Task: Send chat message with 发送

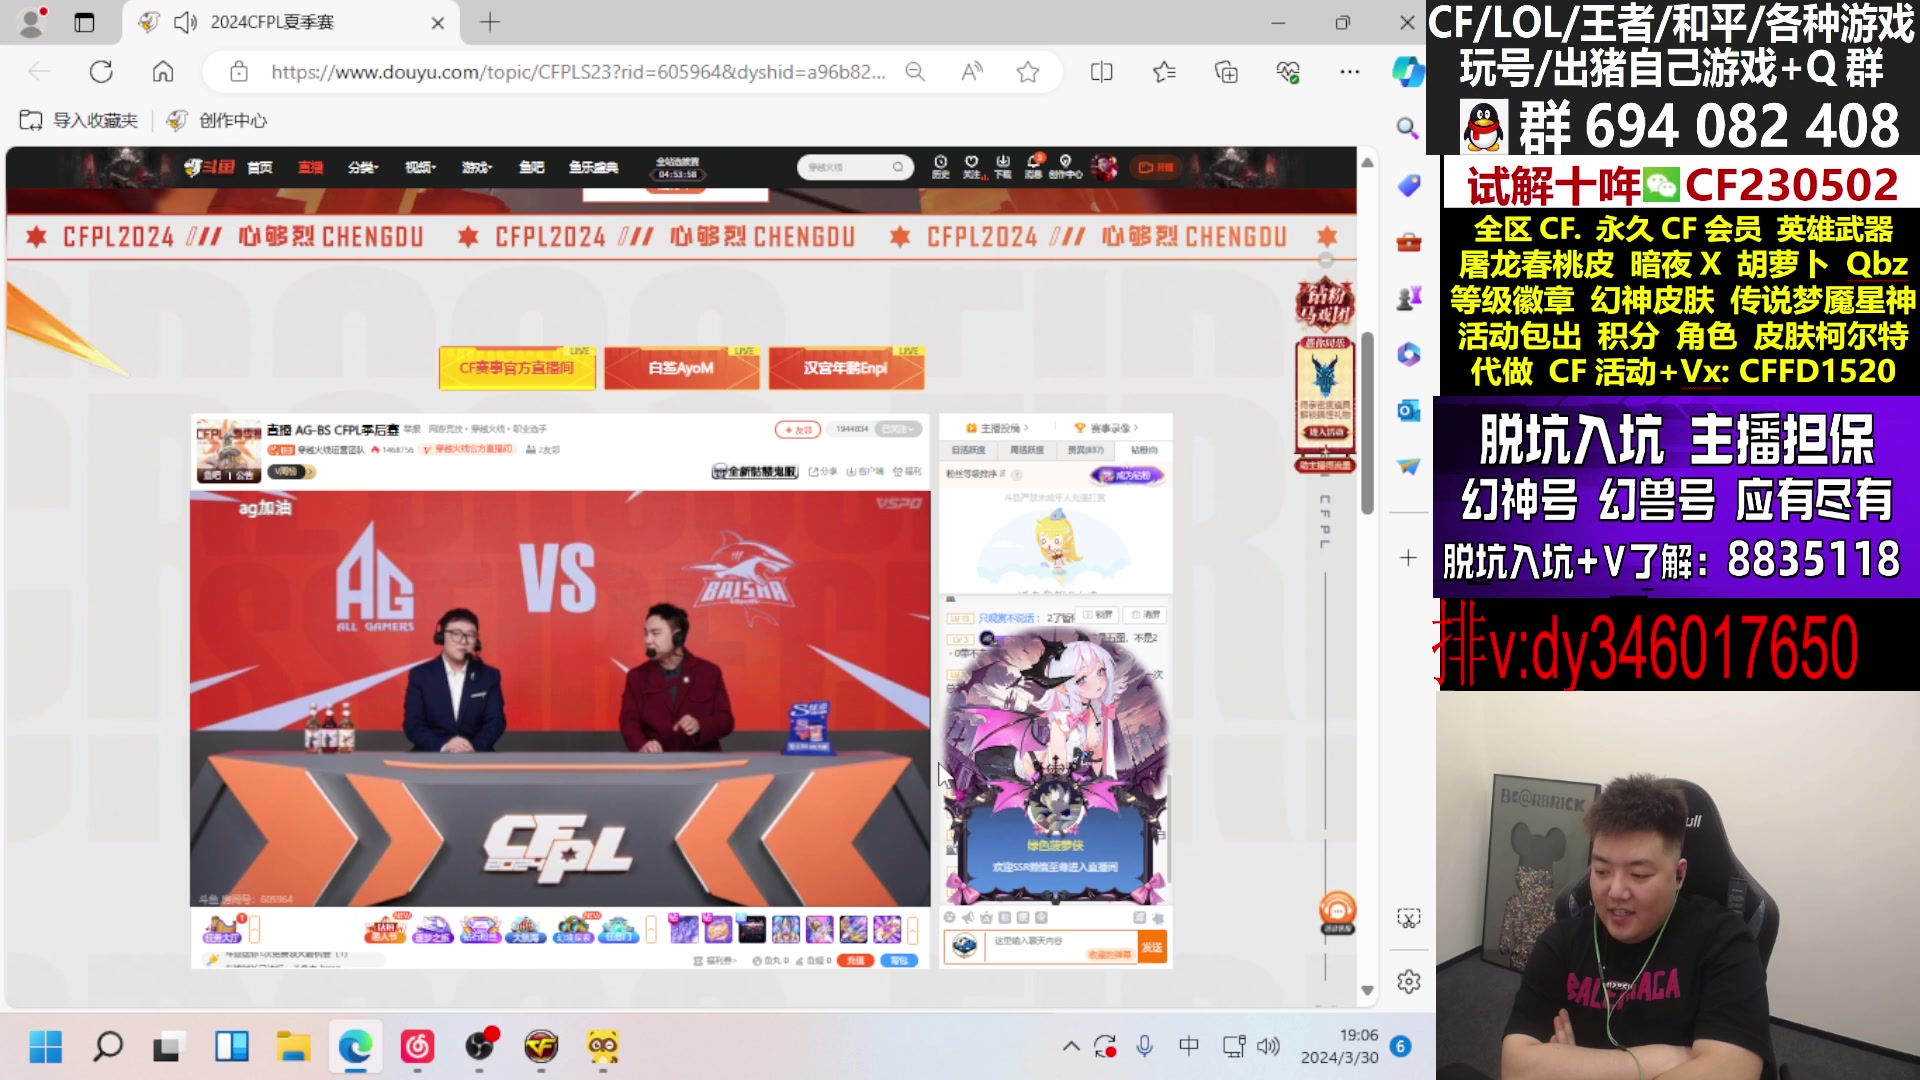Action: pos(1152,947)
